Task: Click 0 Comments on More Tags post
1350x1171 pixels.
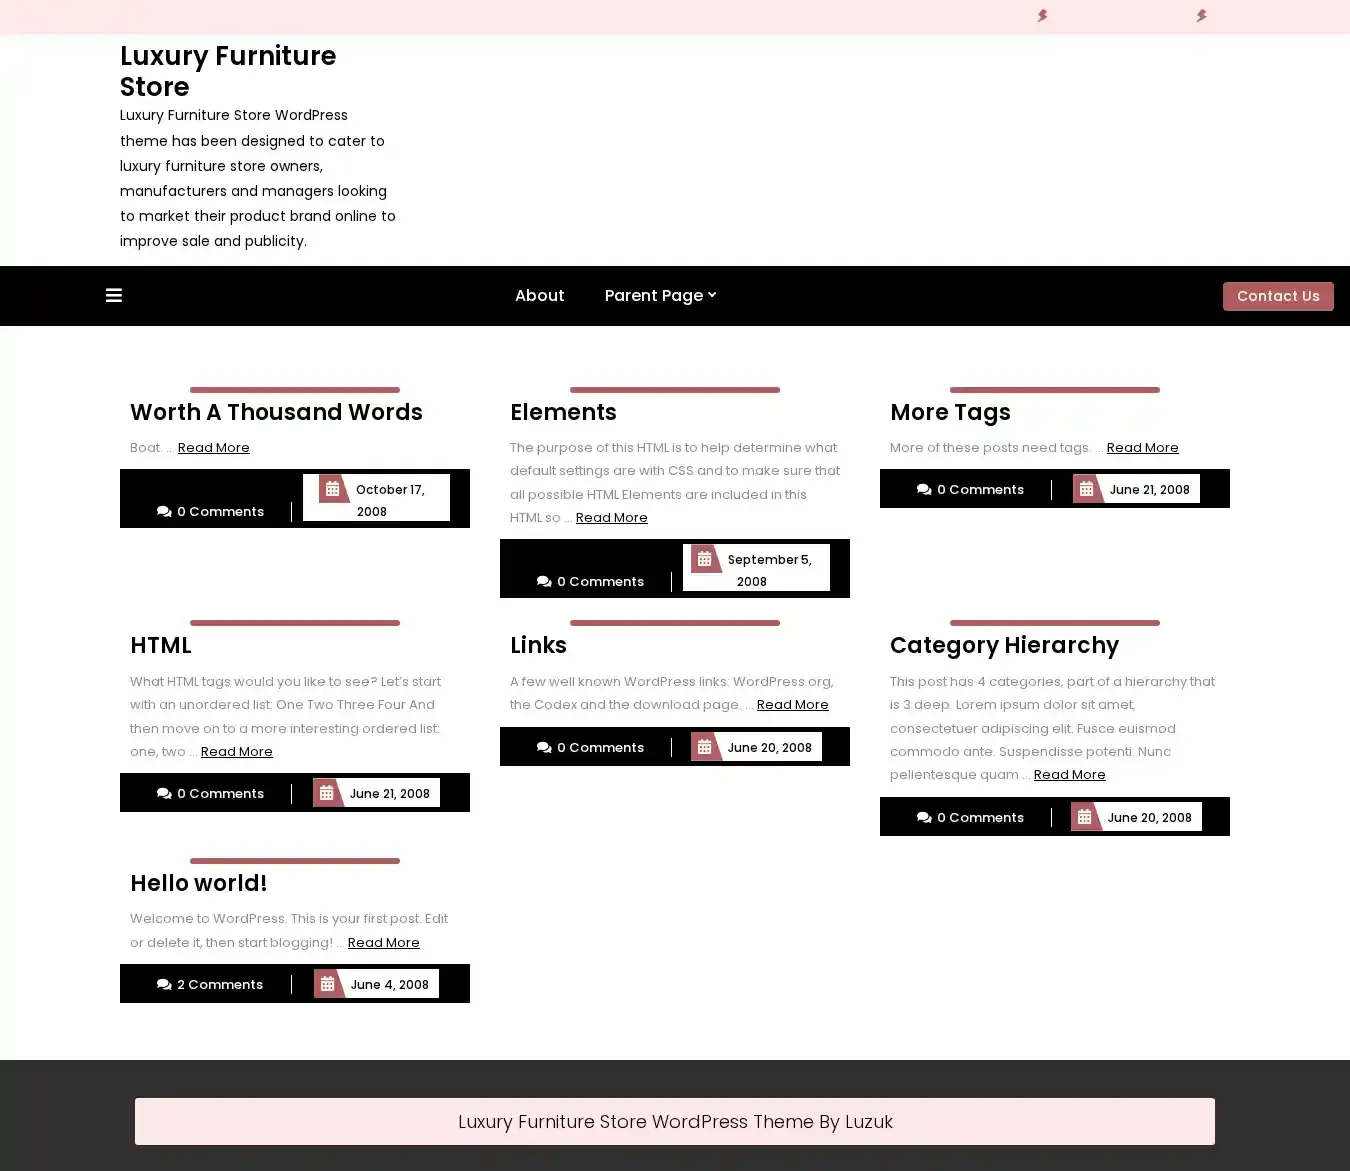Action: [x=980, y=489]
